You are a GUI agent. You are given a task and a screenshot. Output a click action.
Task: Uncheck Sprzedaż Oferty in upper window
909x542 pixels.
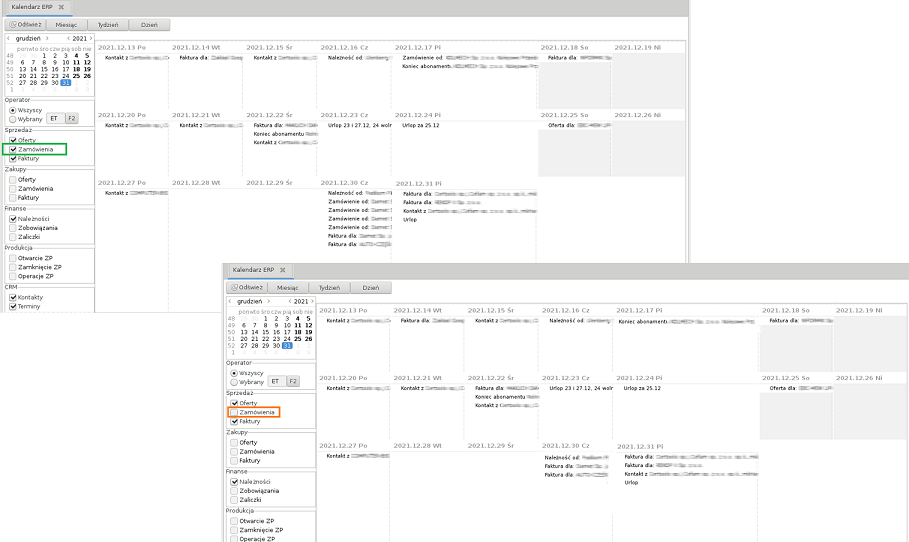pyautogui.click(x=13, y=140)
